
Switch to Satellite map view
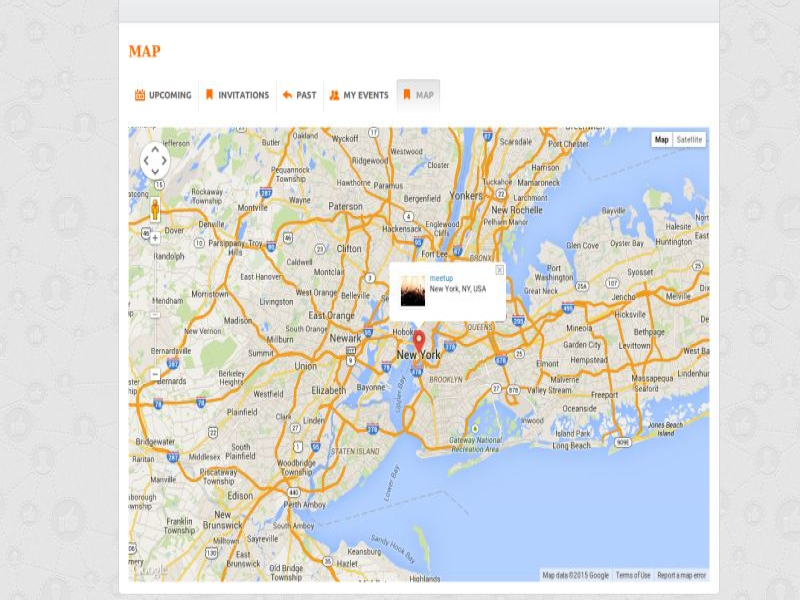[x=689, y=140]
